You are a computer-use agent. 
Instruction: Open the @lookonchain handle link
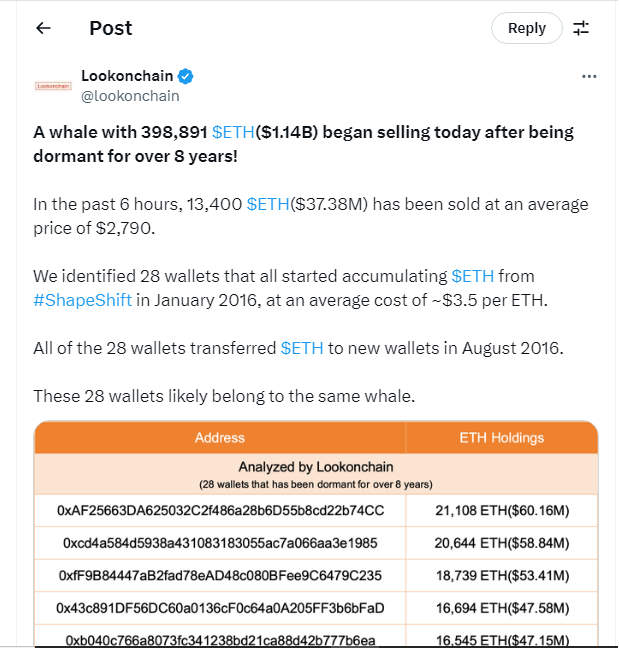tap(130, 96)
